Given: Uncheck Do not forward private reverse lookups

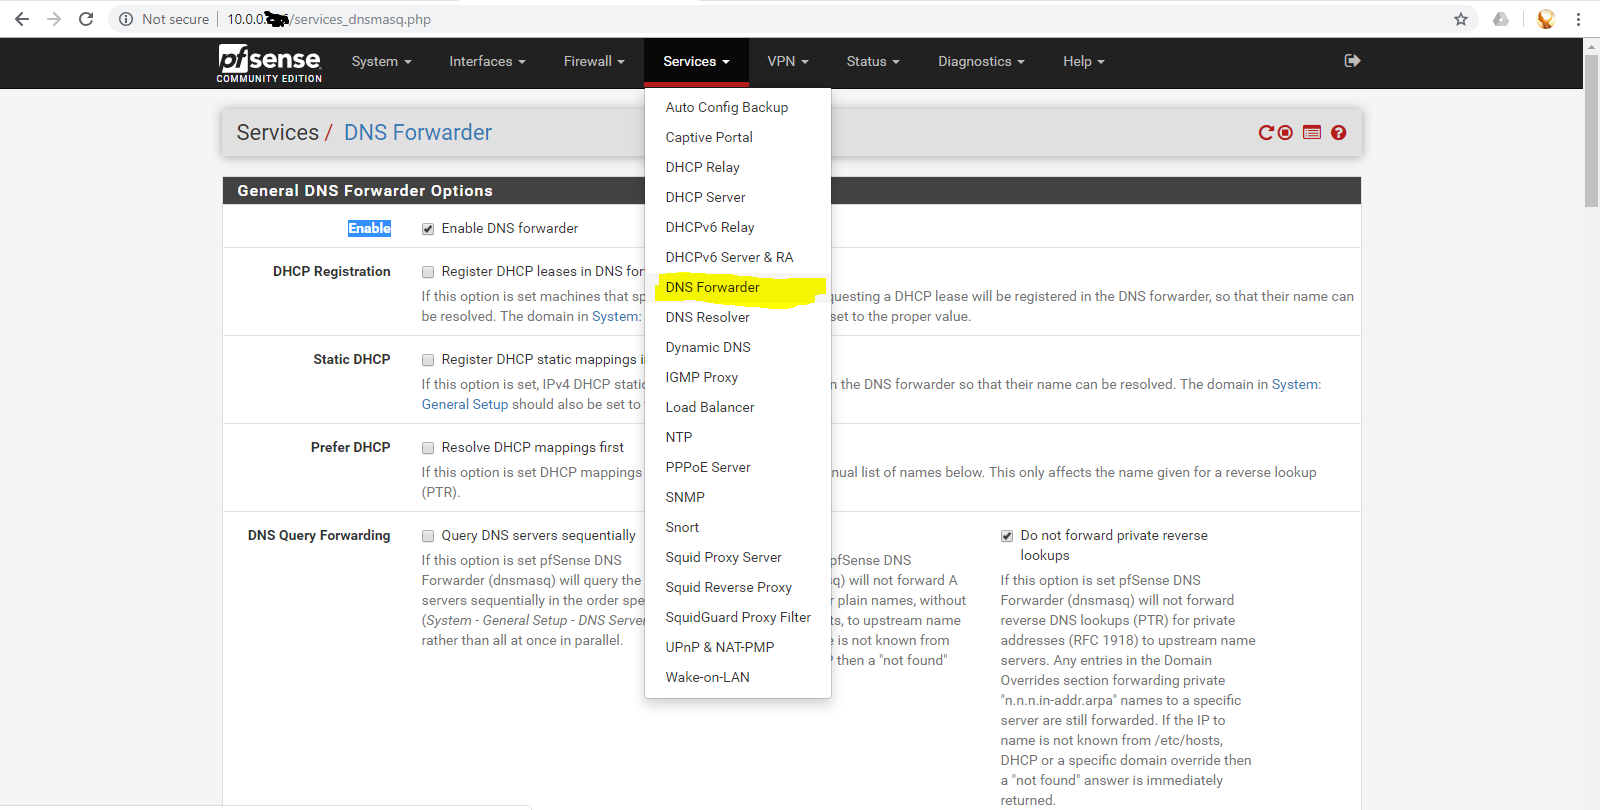Looking at the screenshot, I should pyautogui.click(x=1007, y=536).
